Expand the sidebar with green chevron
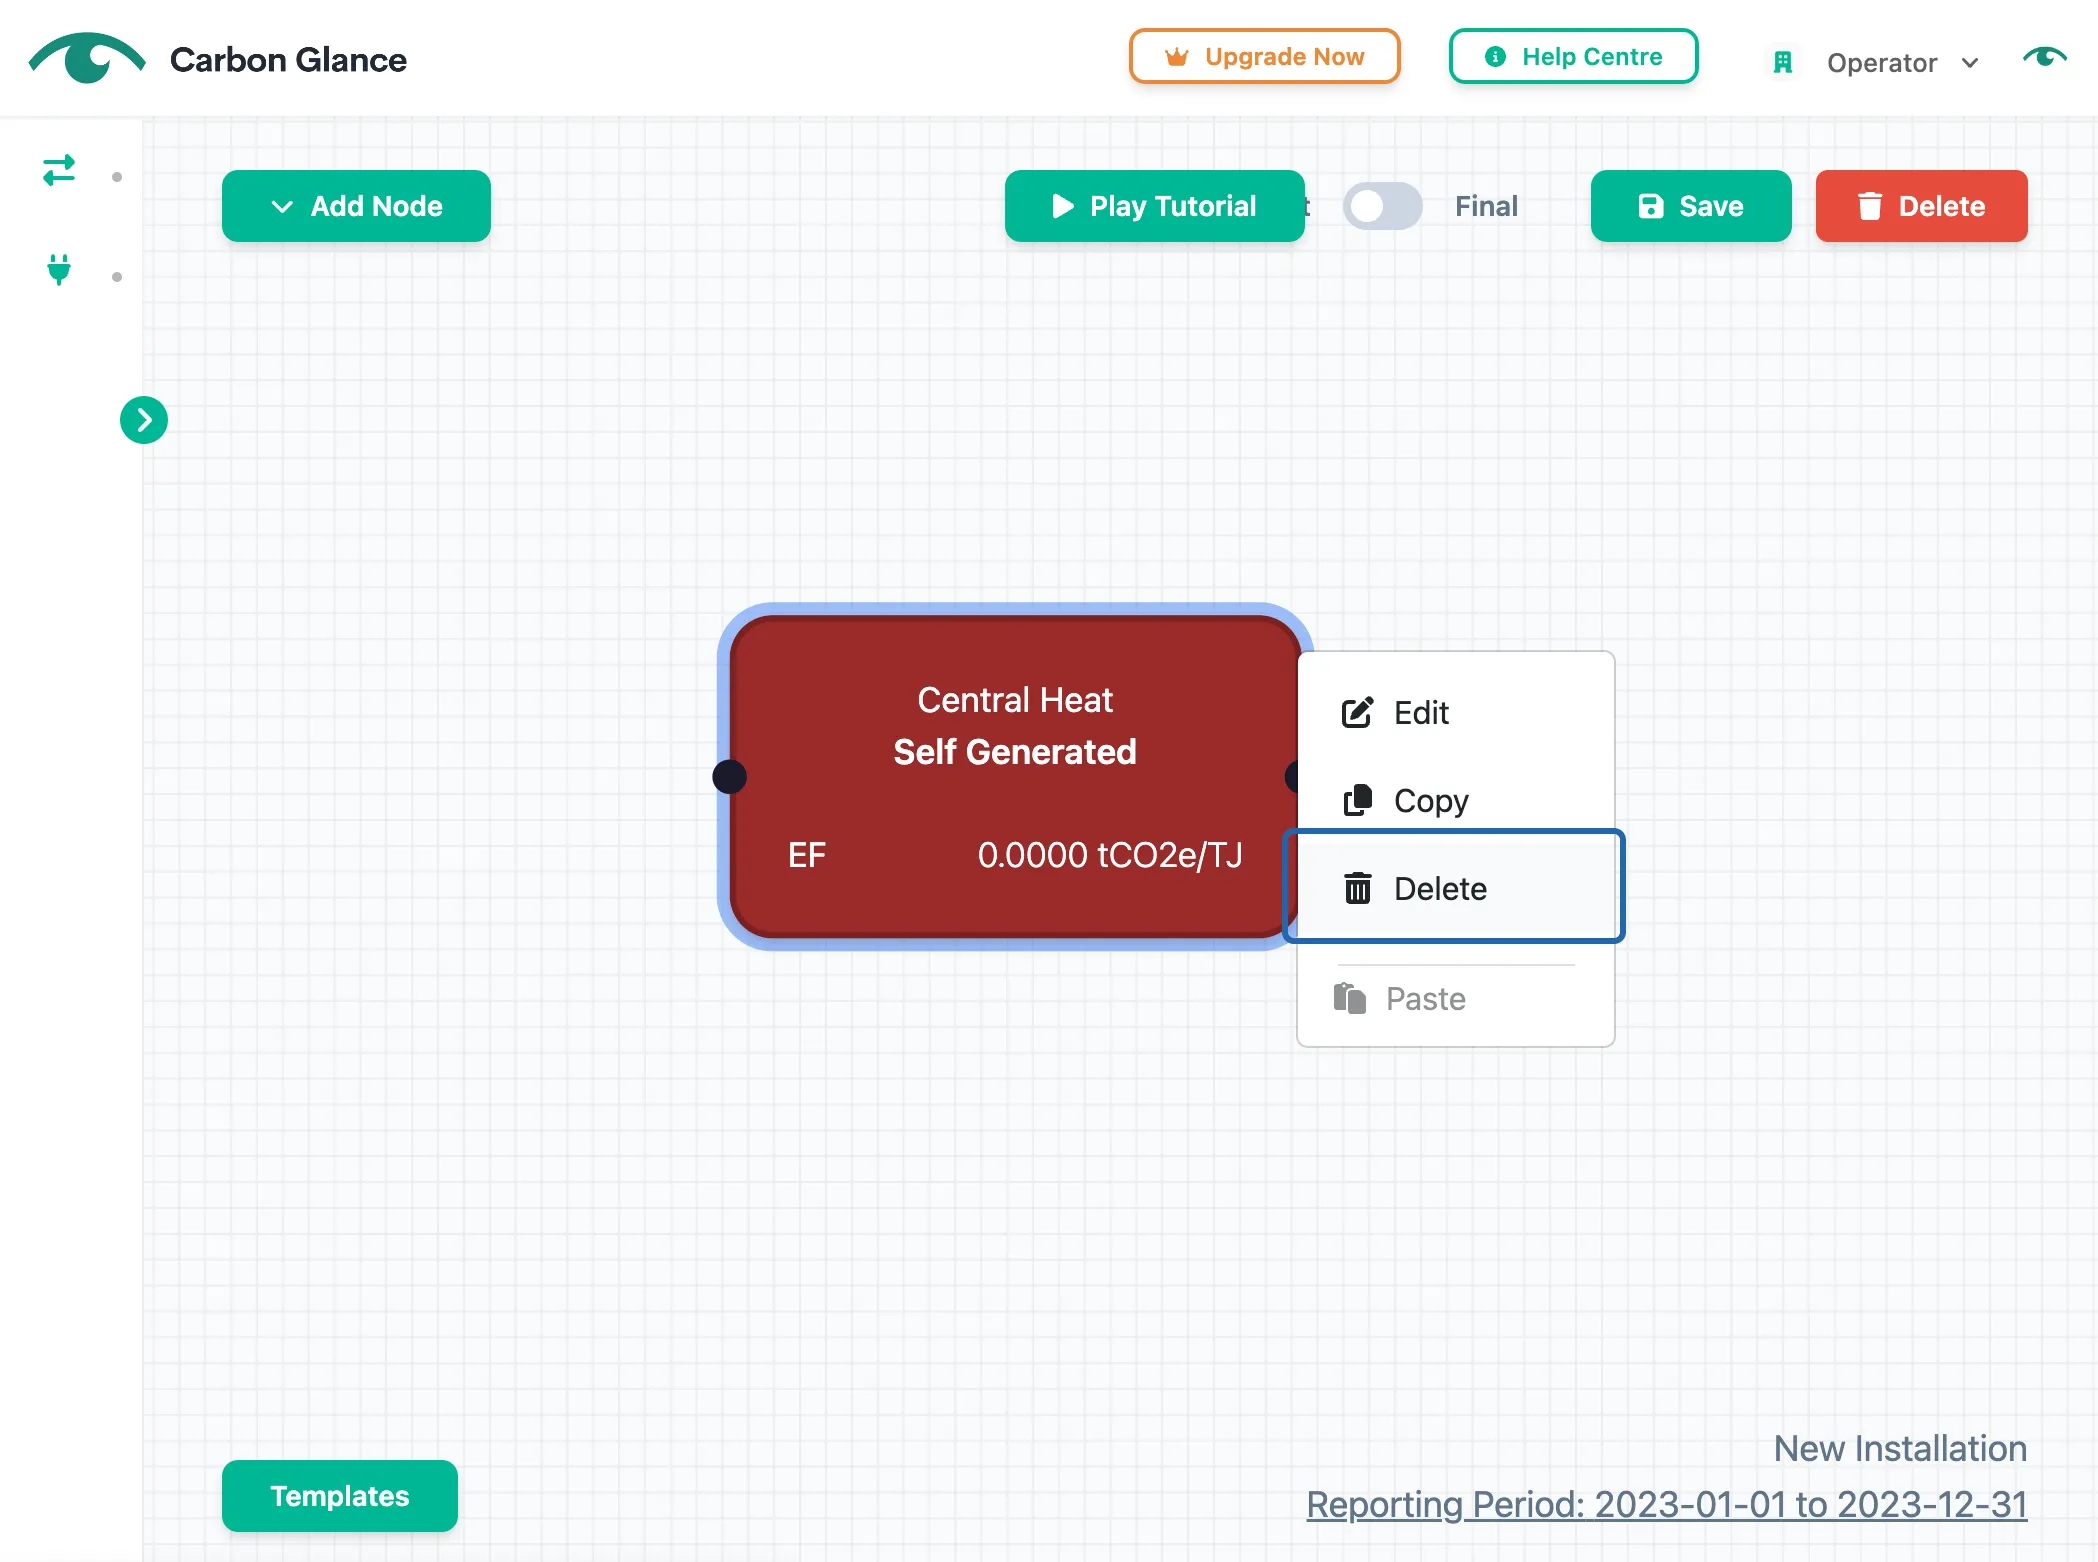This screenshot has height=1562, width=2098. pyautogui.click(x=144, y=420)
